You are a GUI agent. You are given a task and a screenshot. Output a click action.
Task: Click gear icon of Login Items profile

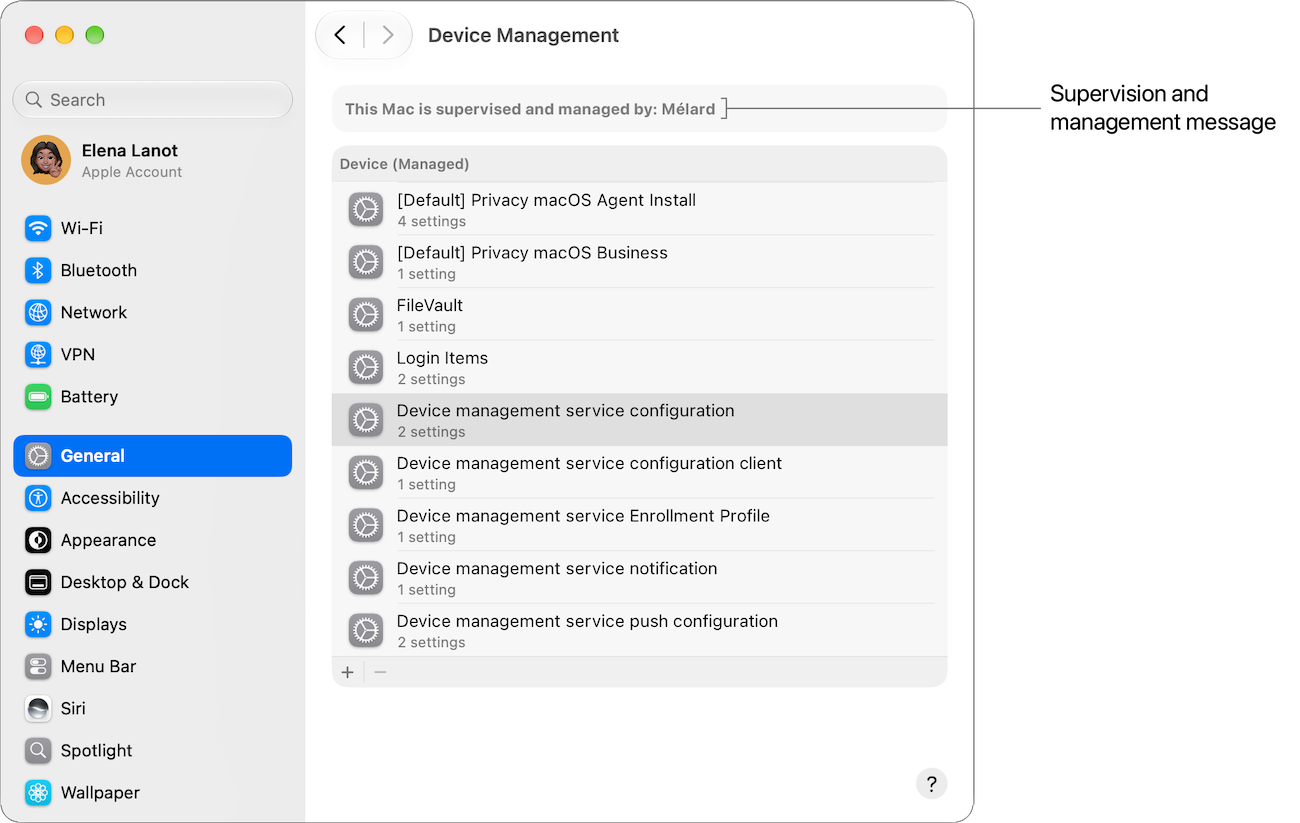tap(366, 368)
